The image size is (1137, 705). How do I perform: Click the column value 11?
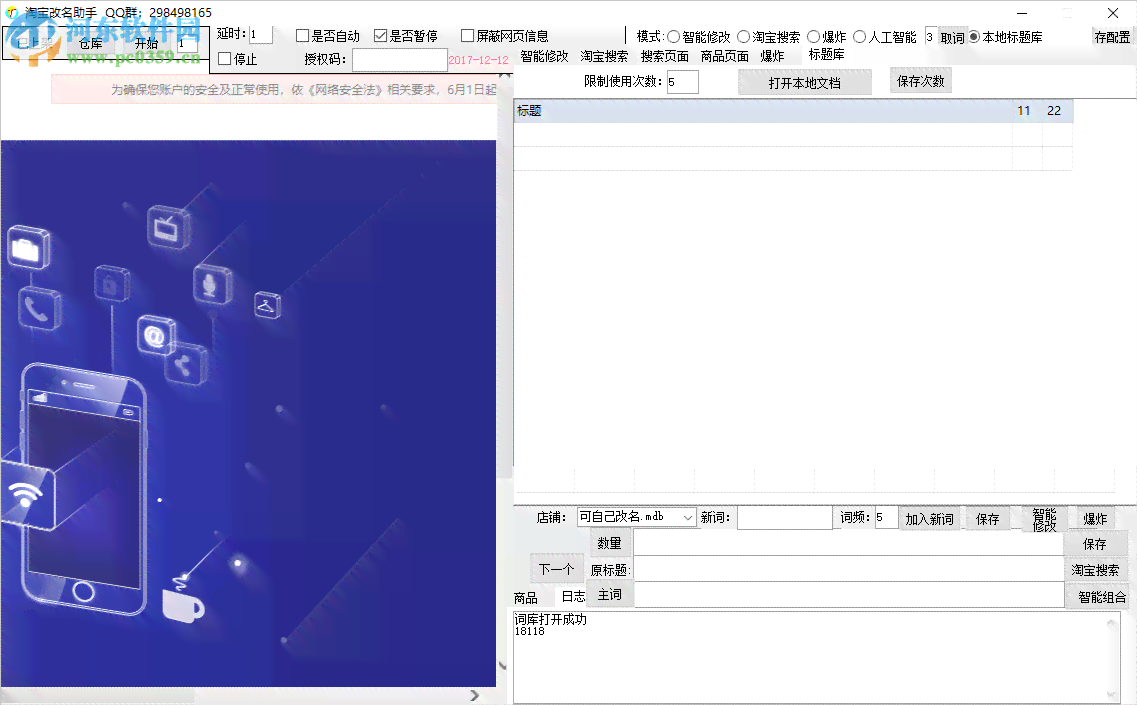(x=1024, y=111)
